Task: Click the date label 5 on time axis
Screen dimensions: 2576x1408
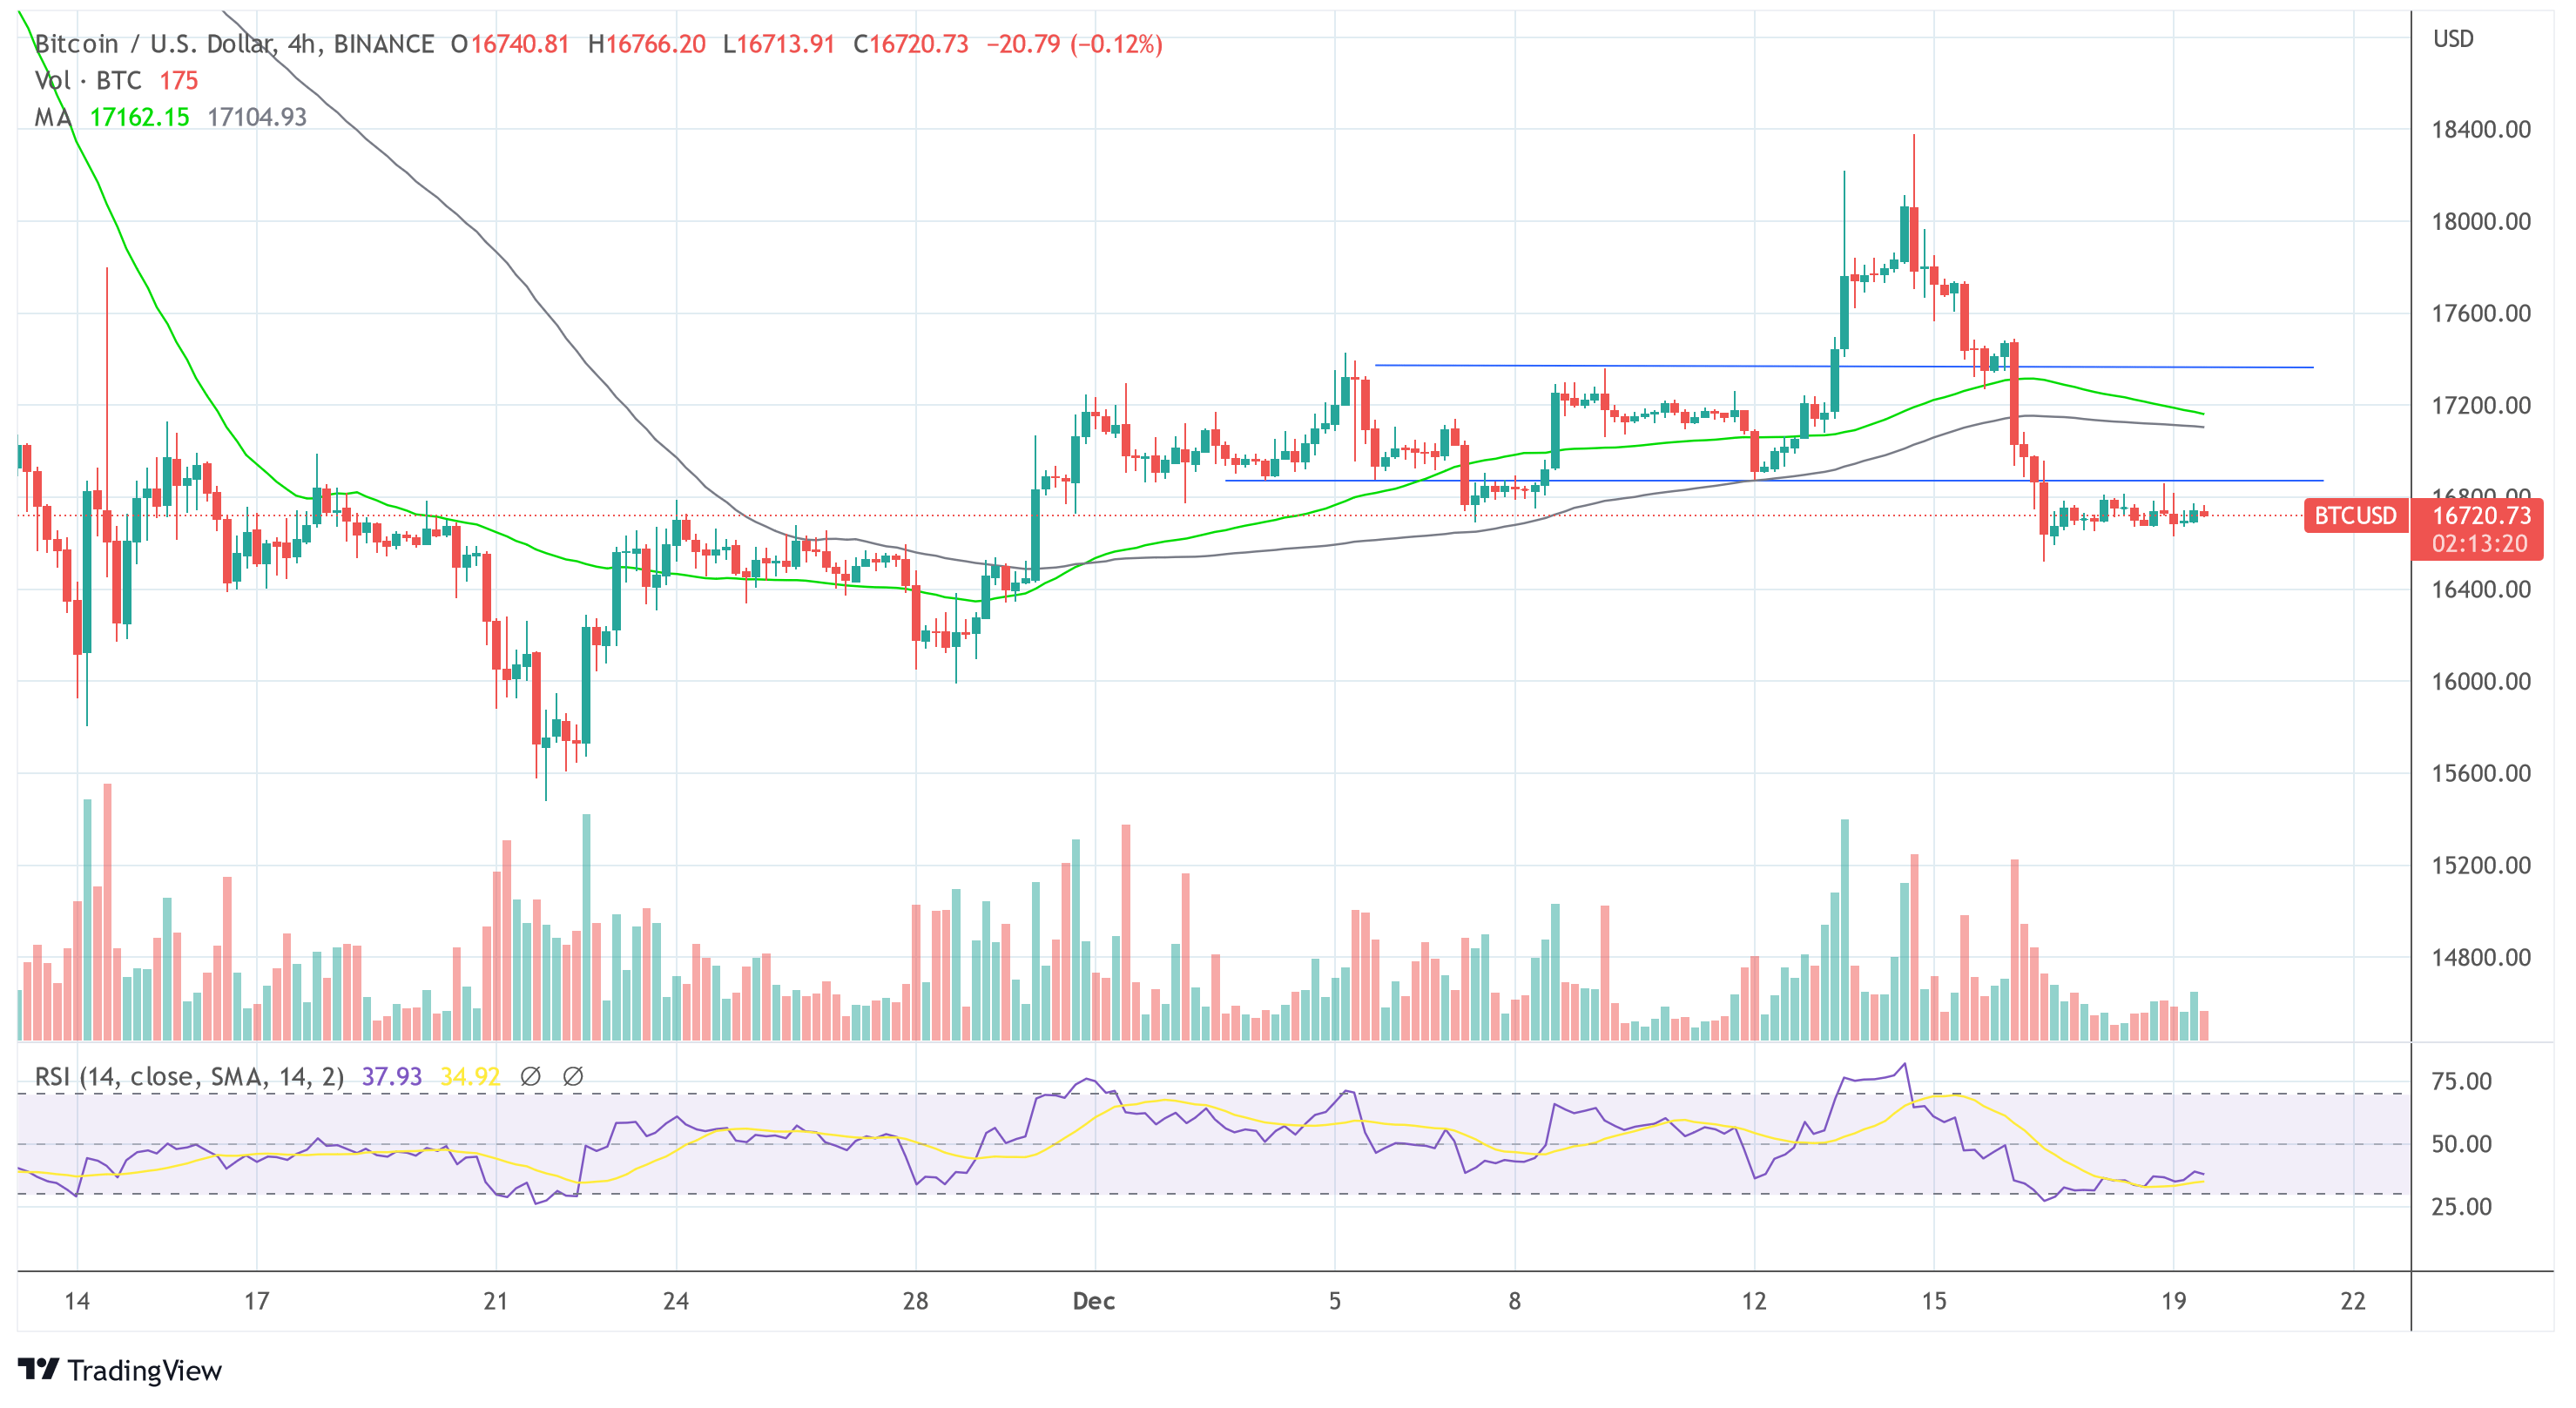Action: 1334,1301
